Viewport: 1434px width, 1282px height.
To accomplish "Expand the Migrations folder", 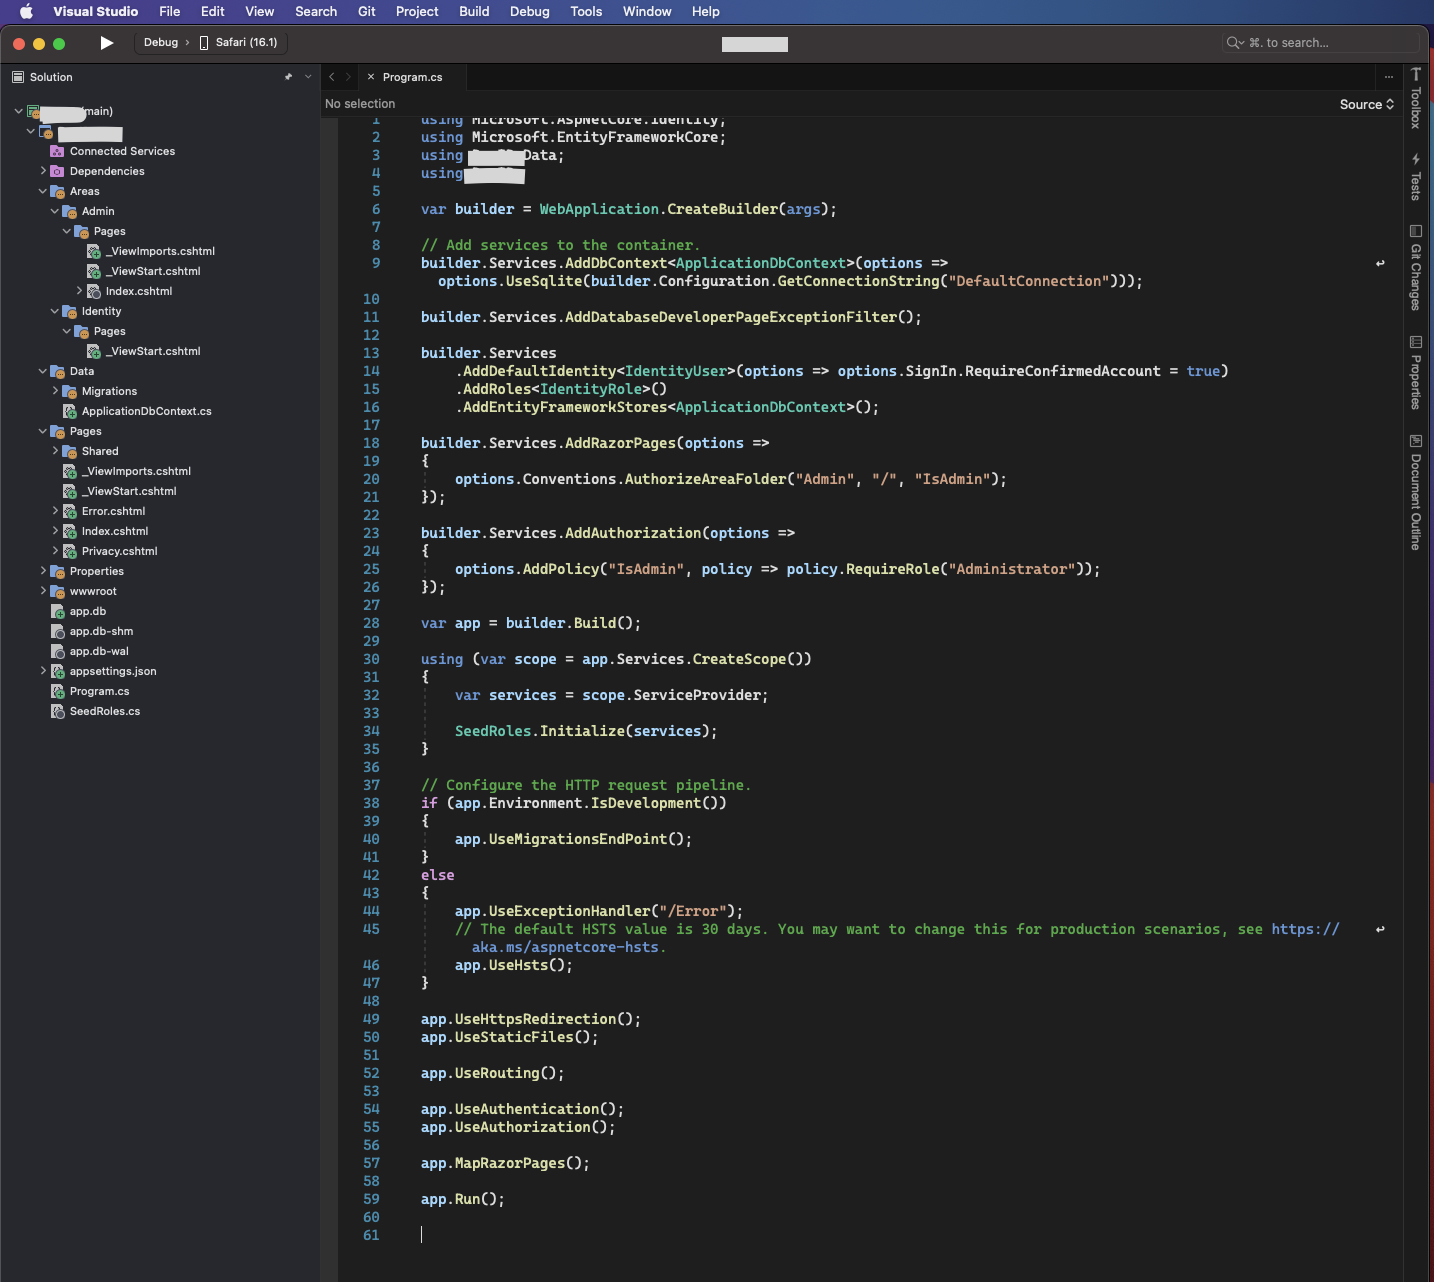I will pyautogui.click(x=55, y=391).
